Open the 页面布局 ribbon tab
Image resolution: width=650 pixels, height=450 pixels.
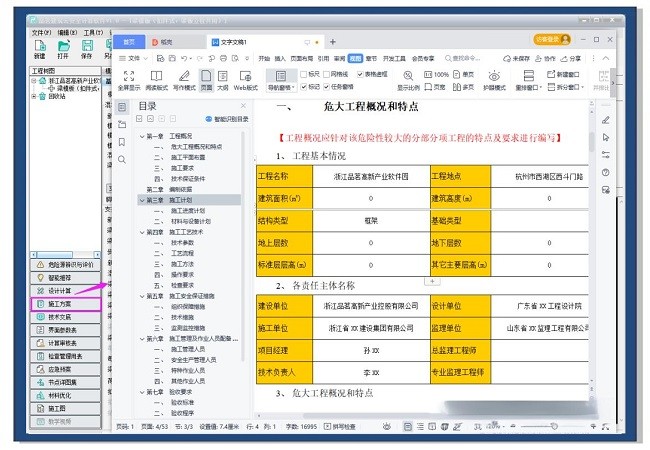301,58
